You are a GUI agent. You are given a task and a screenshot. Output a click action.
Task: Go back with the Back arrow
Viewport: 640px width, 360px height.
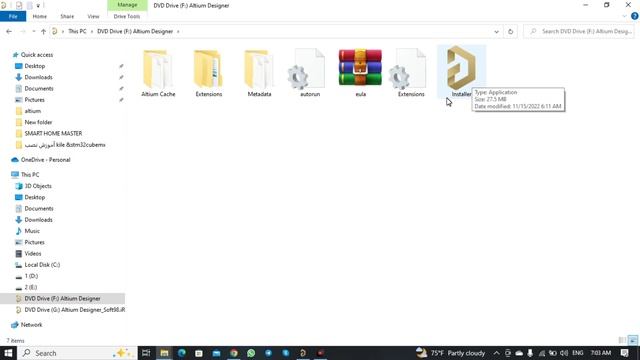(x=9, y=31)
